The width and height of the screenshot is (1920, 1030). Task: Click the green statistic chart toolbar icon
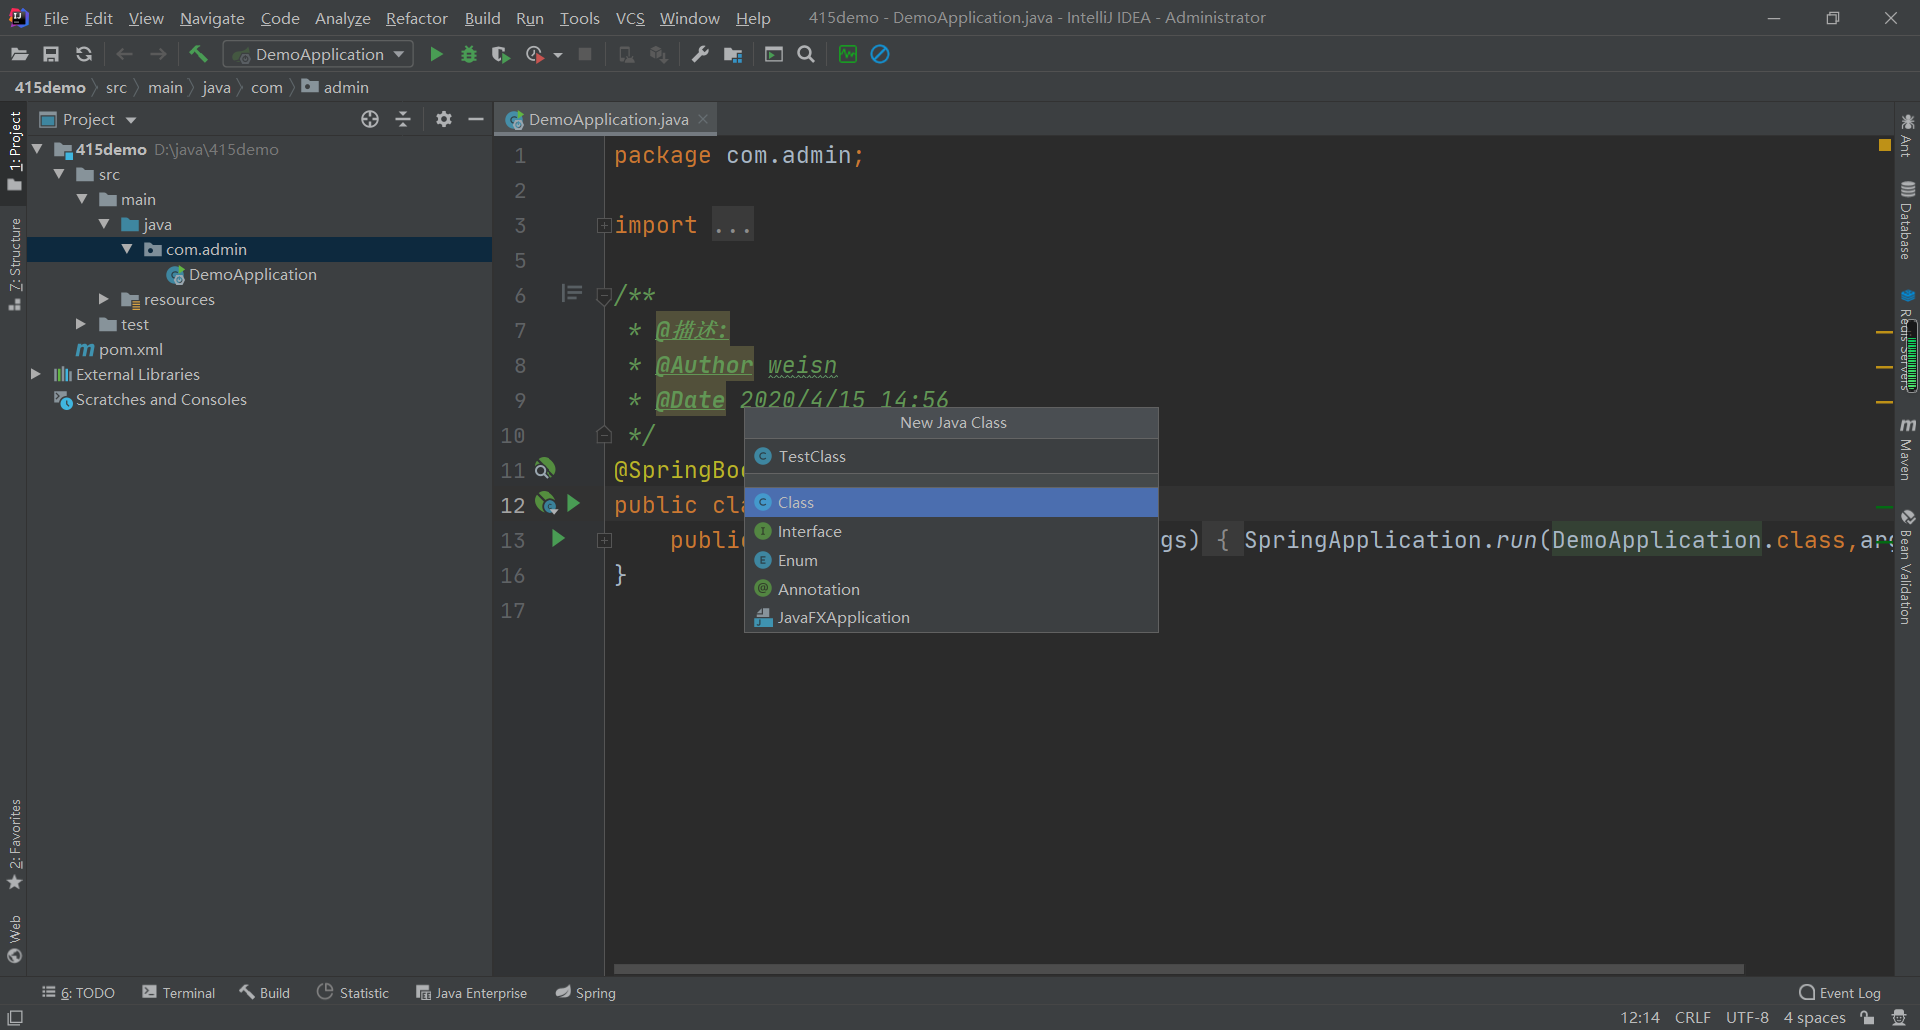(848, 54)
